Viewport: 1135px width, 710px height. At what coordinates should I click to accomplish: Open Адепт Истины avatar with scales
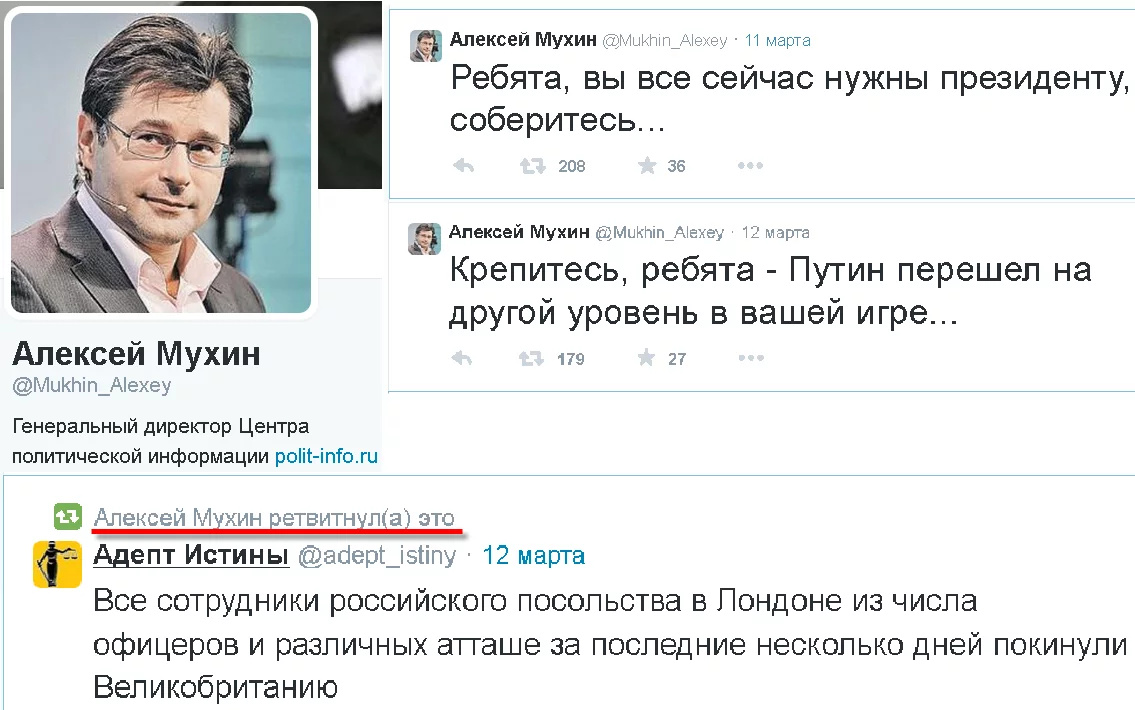[x=57, y=564]
